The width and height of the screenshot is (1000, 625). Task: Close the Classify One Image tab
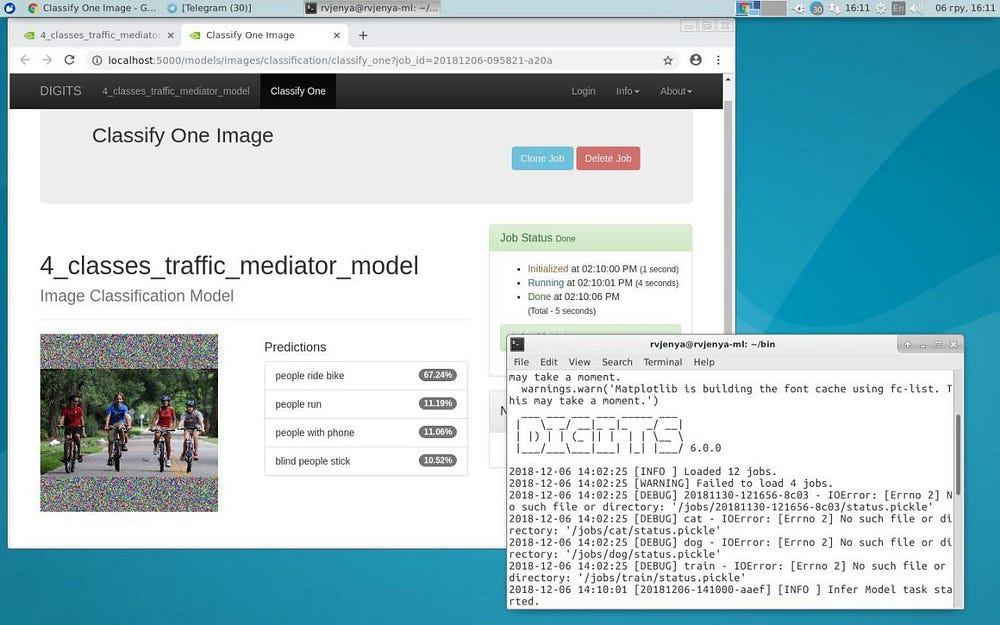pyautogui.click(x=337, y=36)
